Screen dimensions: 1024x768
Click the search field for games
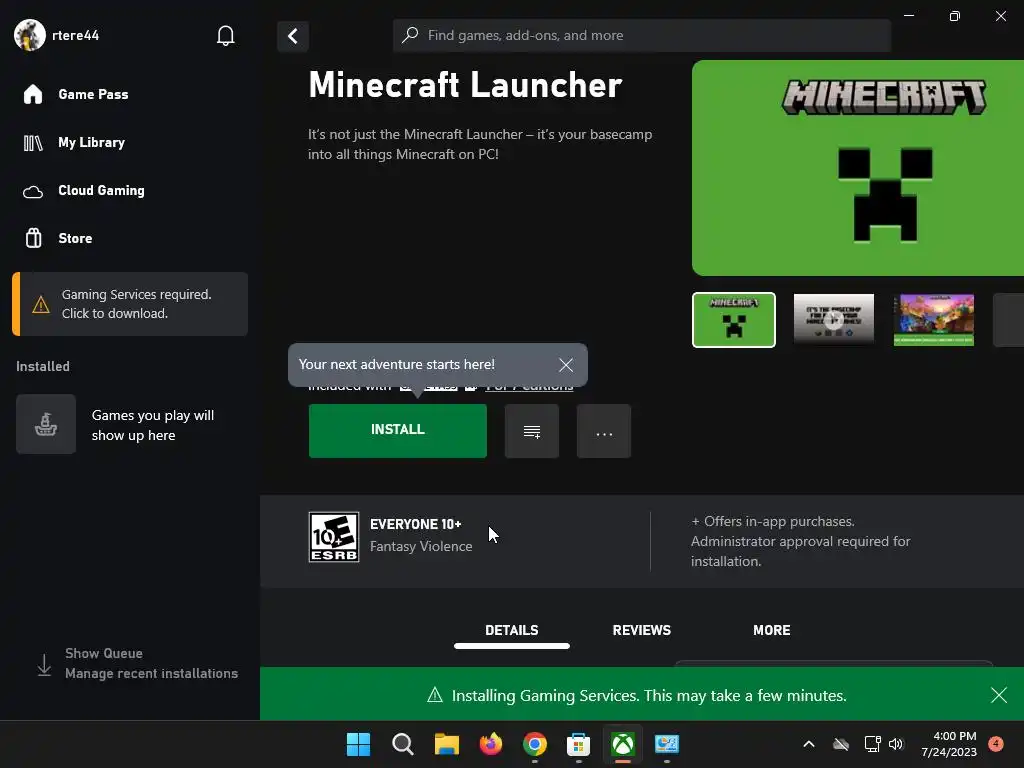tap(641, 35)
